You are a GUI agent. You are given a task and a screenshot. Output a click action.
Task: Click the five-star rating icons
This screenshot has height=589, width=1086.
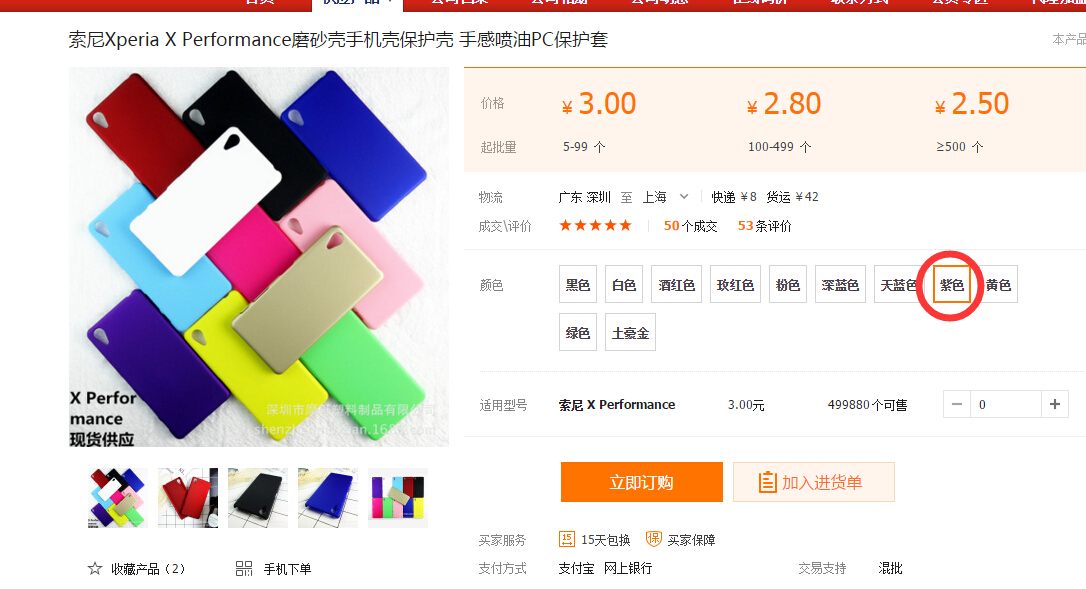[596, 225]
